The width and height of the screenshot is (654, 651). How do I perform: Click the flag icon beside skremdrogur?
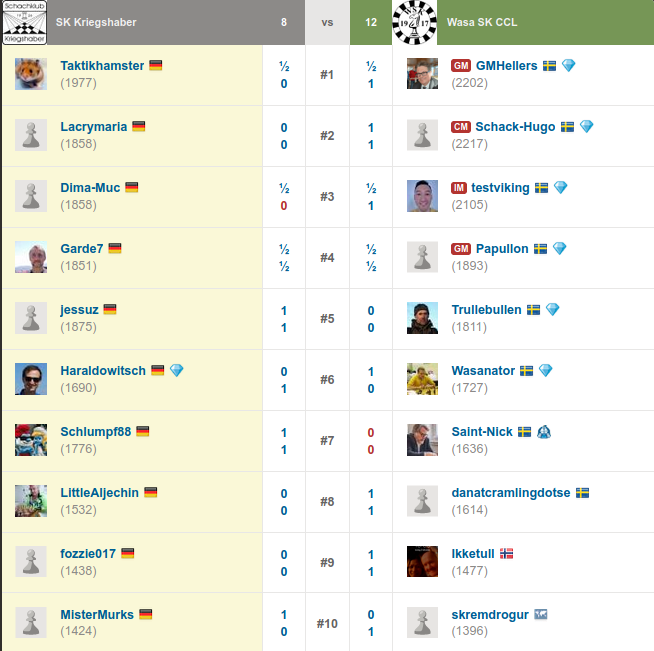point(541,615)
